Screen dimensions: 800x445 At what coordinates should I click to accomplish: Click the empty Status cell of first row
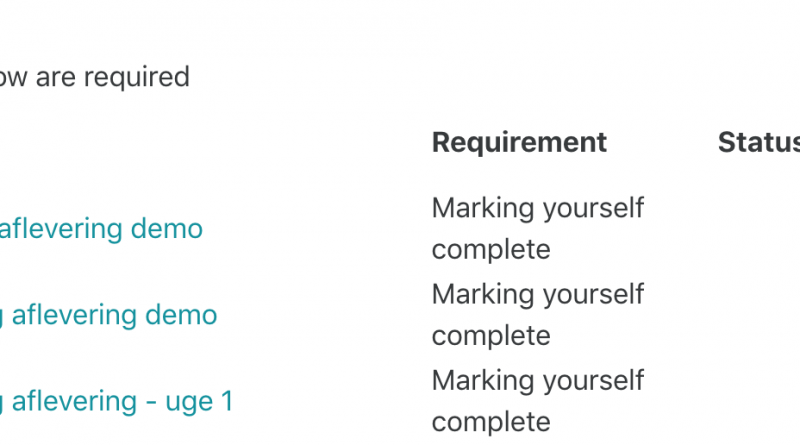pyautogui.click(x=759, y=229)
